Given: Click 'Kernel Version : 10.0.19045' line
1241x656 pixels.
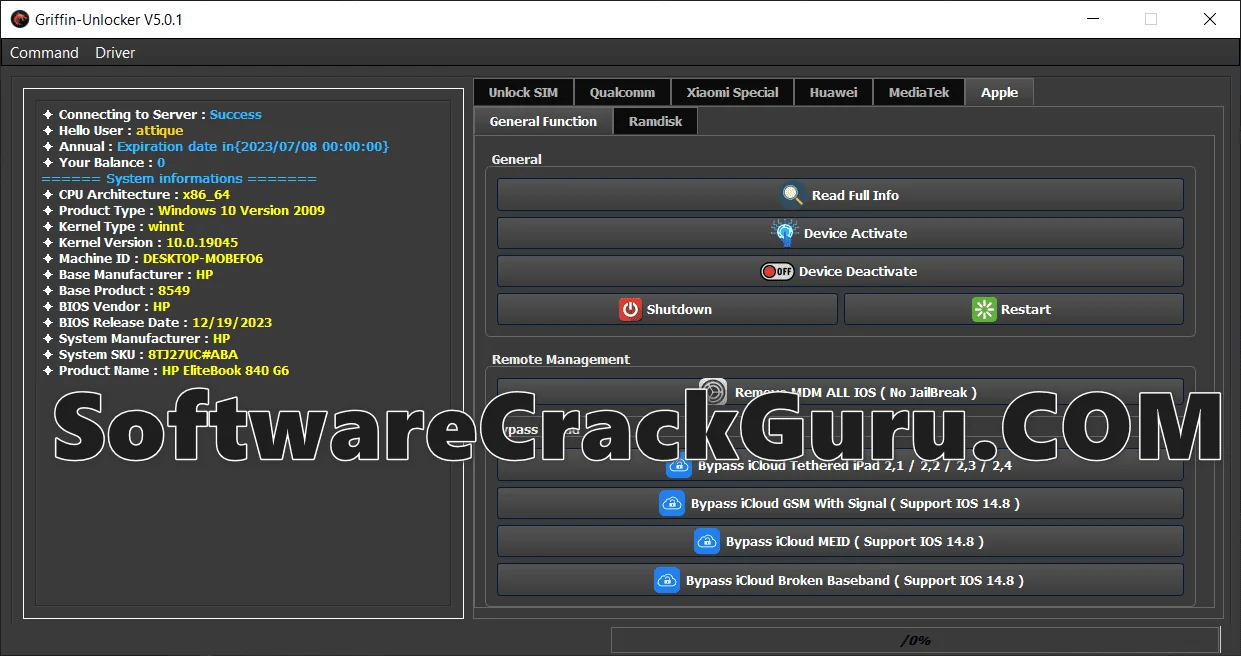Looking at the screenshot, I should pos(141,242).
